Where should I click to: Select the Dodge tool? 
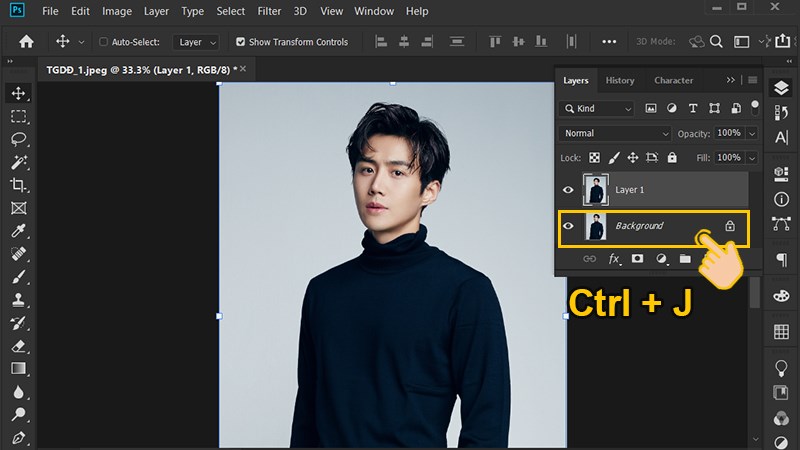point(18,414)
